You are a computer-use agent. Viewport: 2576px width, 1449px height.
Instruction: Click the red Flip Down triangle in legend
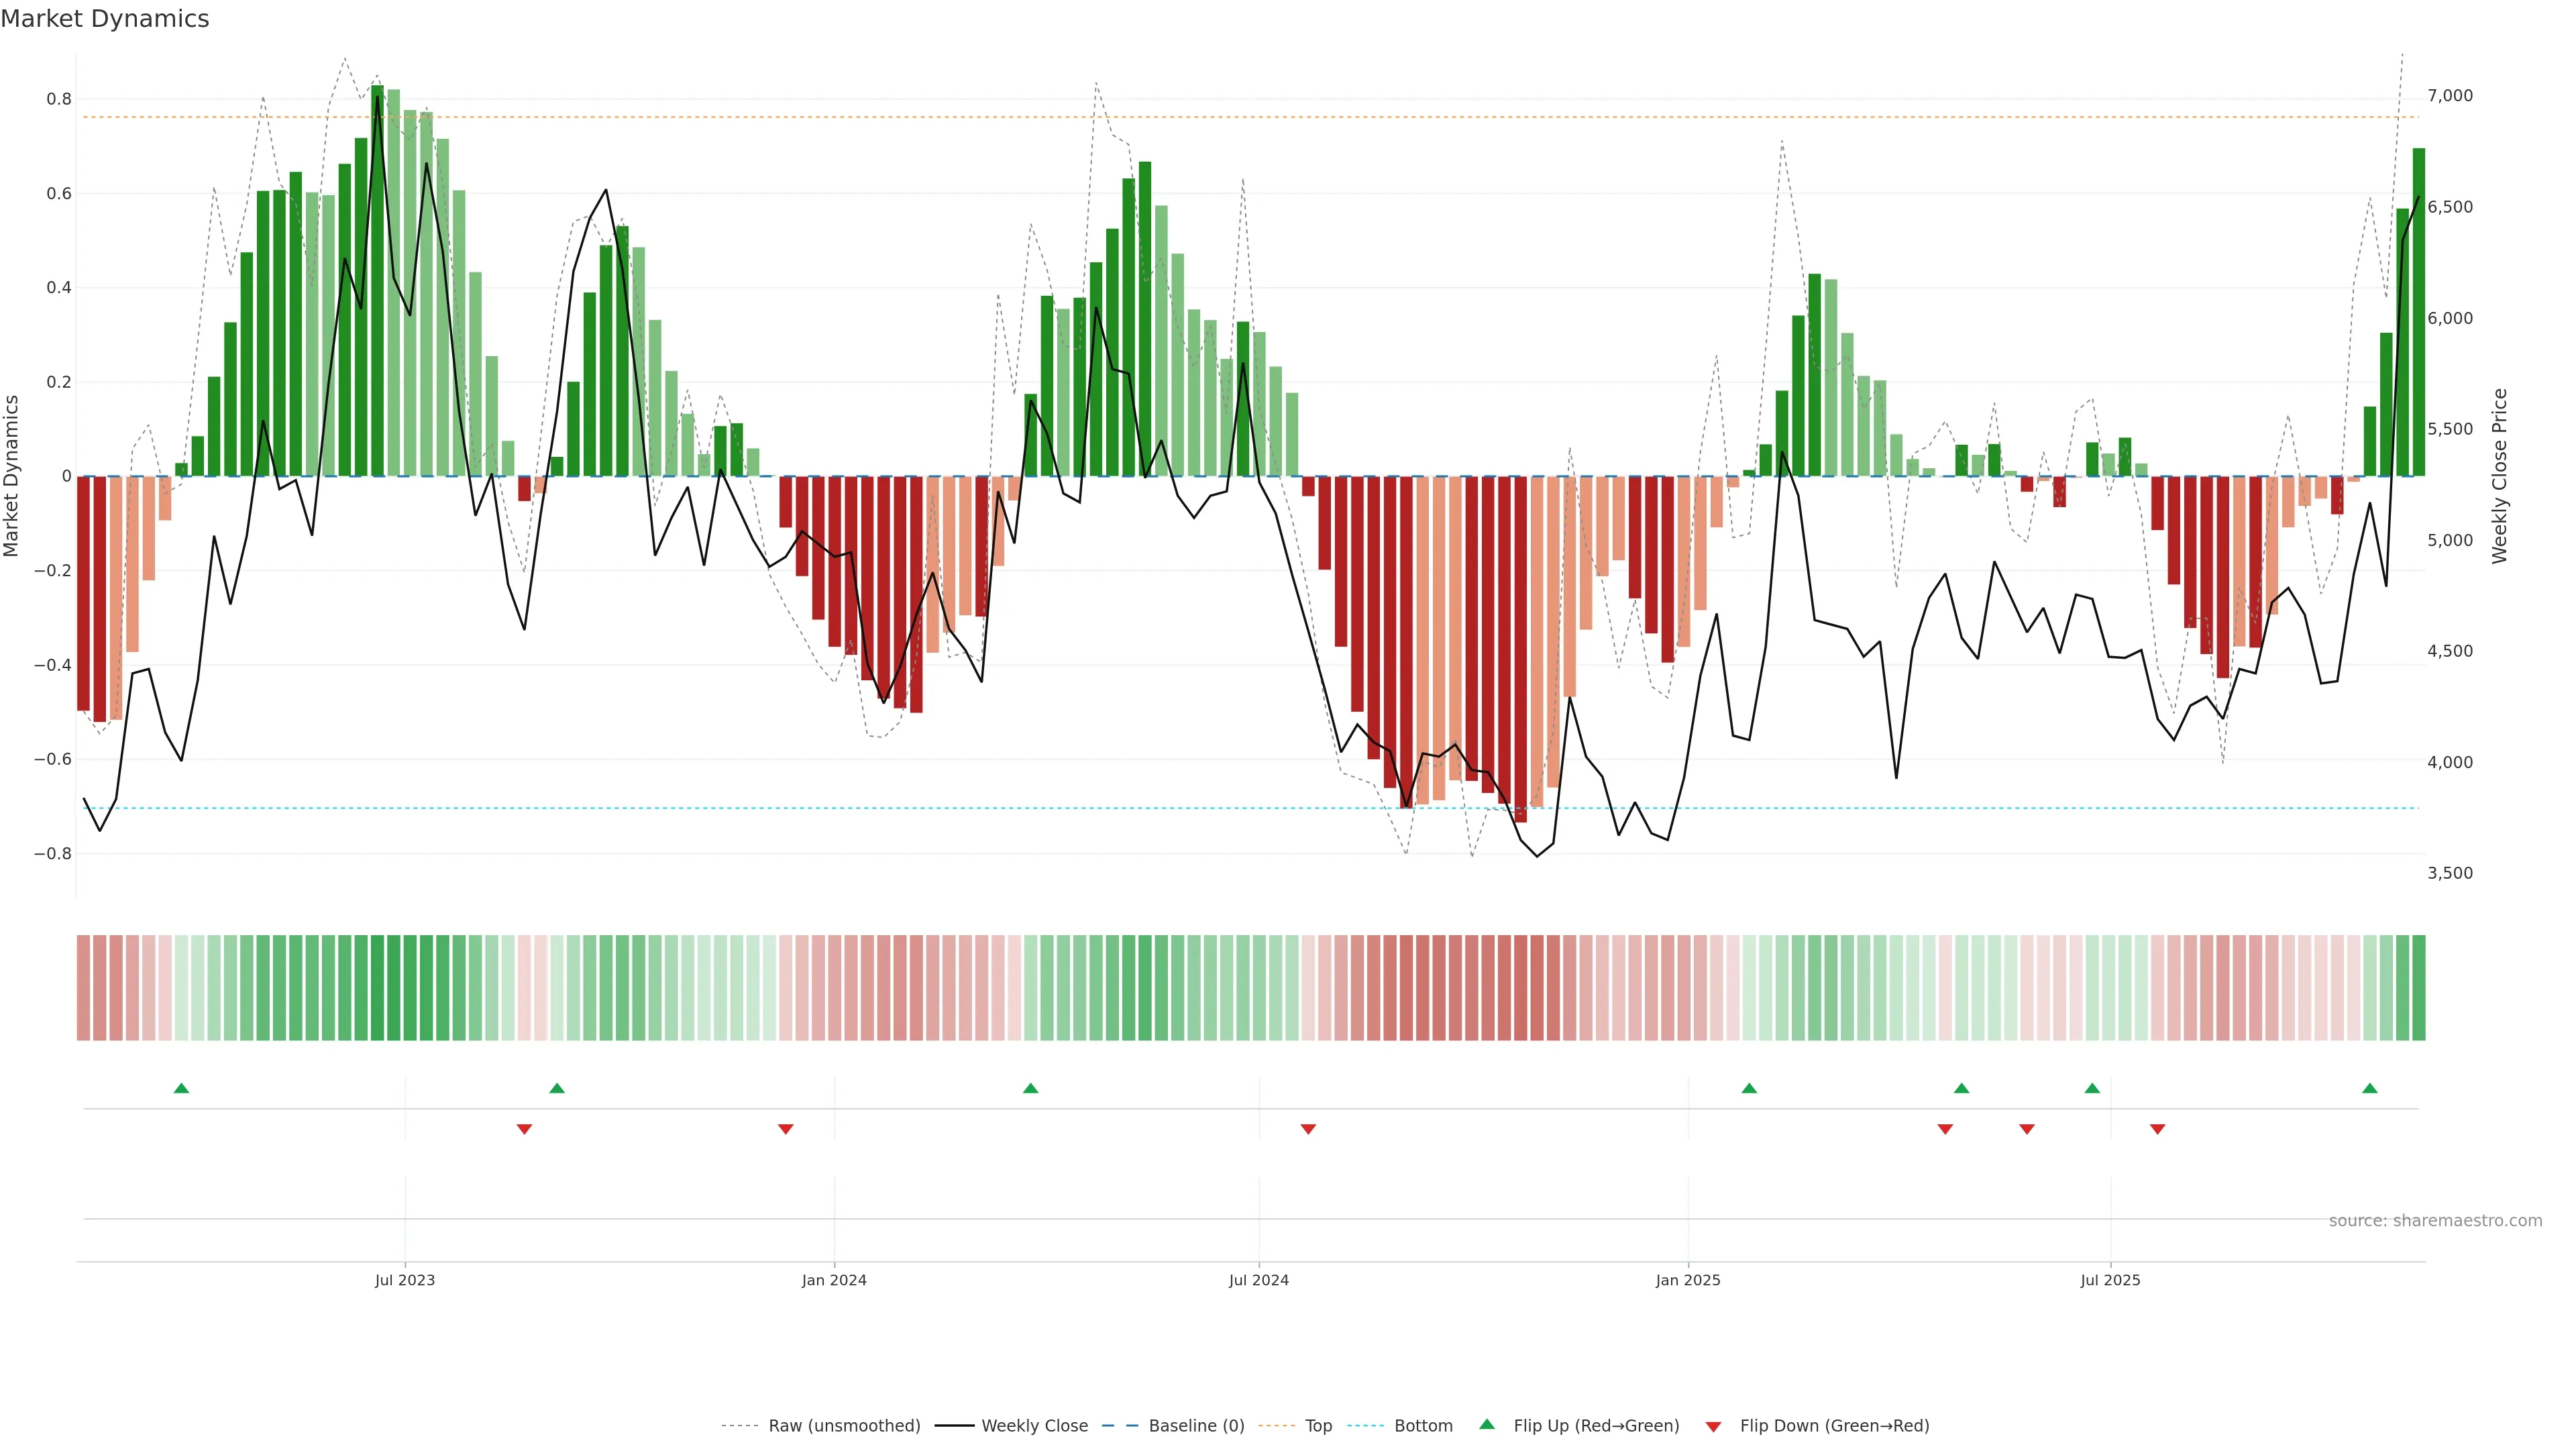[1713, 1426]
